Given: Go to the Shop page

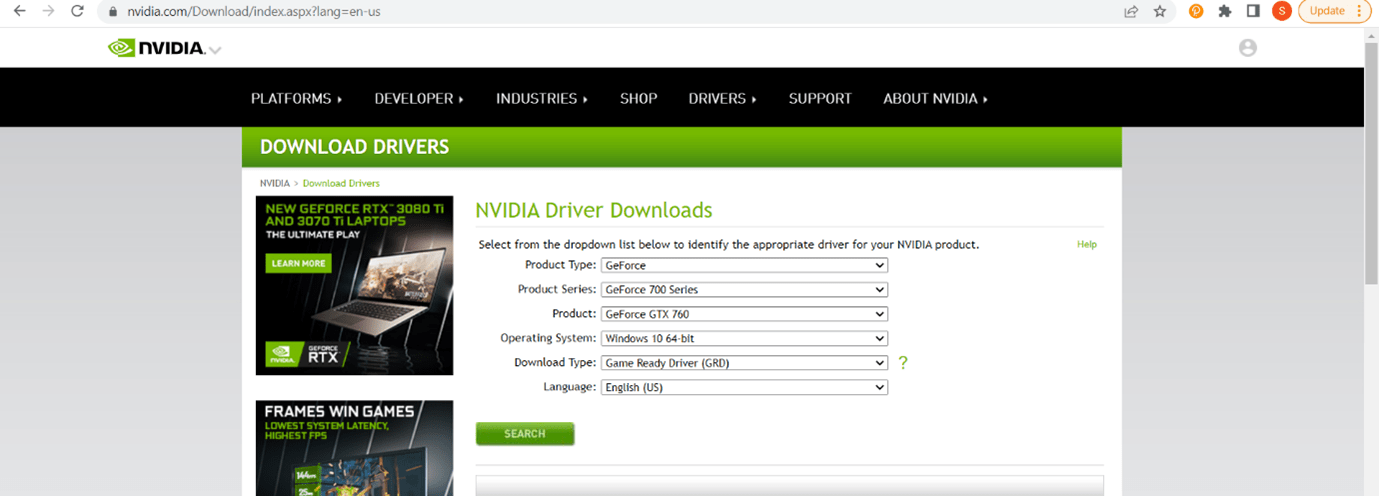Looking at the screenshot, I should (x=638, y=98).
